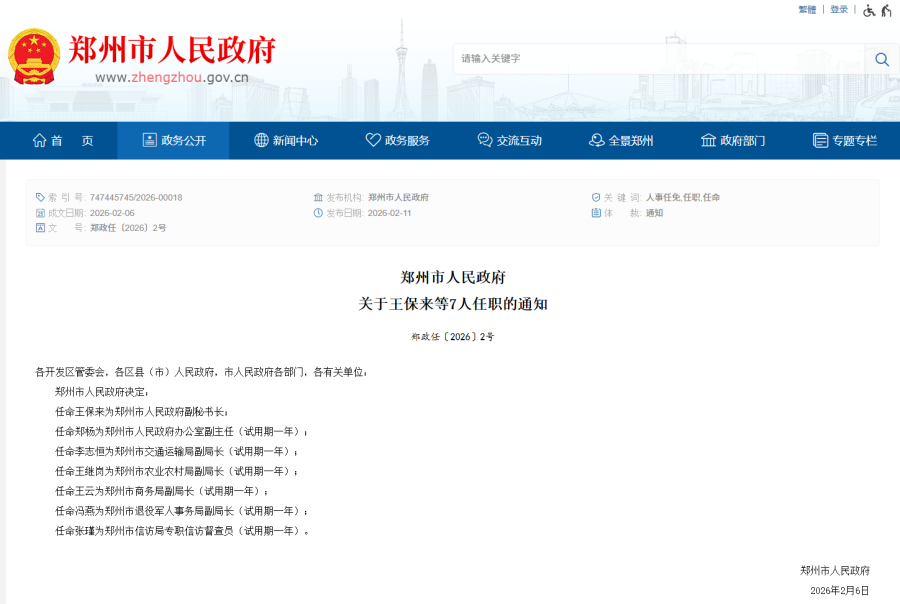
Task: Go to 首页 home in navigation
Action: [x=62, y=141]
